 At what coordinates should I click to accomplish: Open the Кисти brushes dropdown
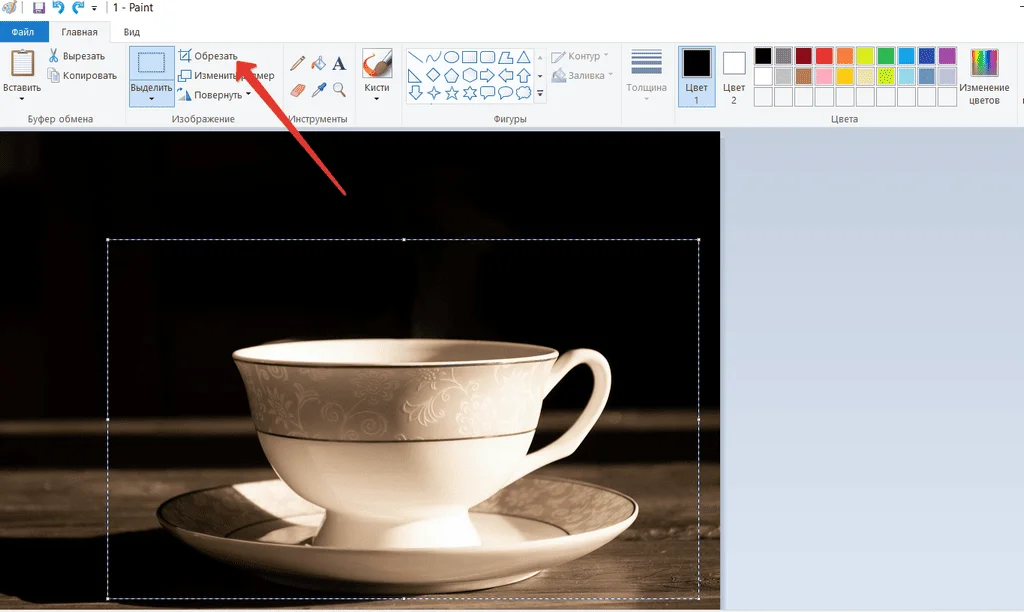pos(377,99)
